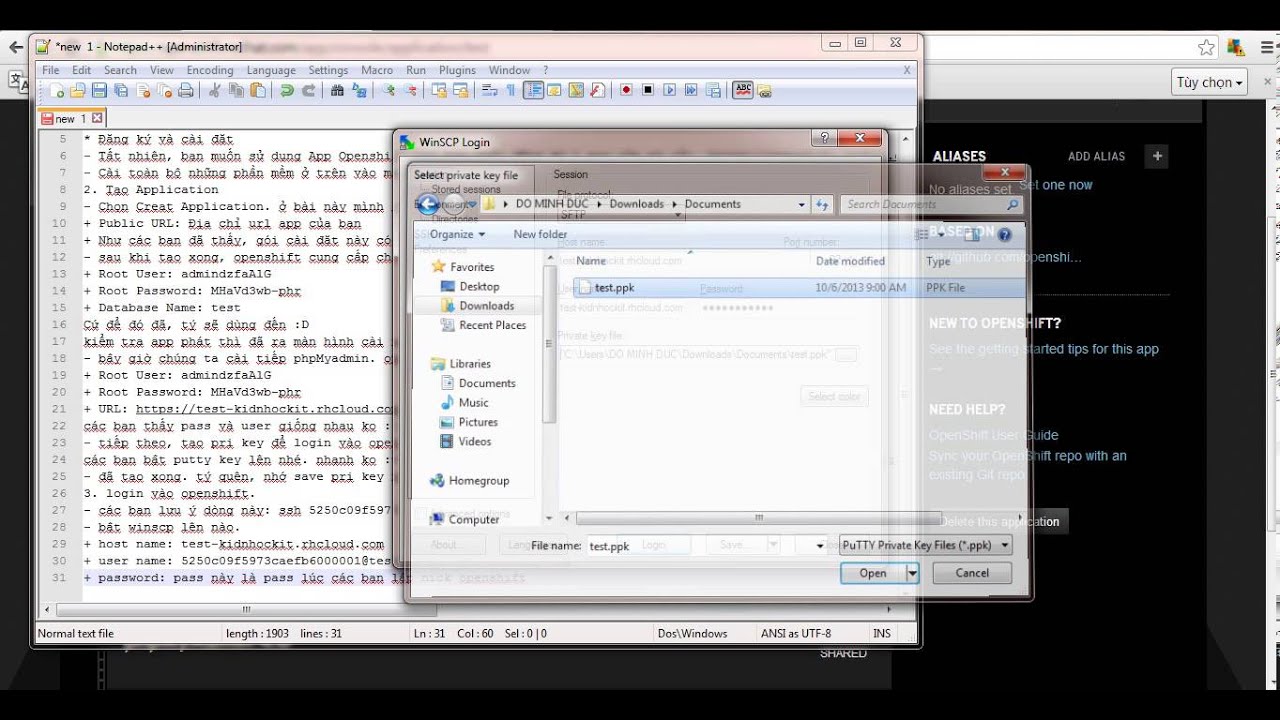Click the New file icon in Notepad++ toolbar
Viewport: 1280px width, 720px height.
tap(57, 90)
